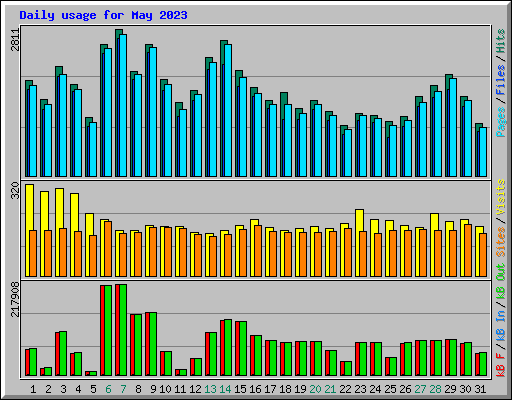Image resolution: width=512 pixels, height=400 pixels.
Task: Click the 'kB F' legend label
Action: pos(501,365)
